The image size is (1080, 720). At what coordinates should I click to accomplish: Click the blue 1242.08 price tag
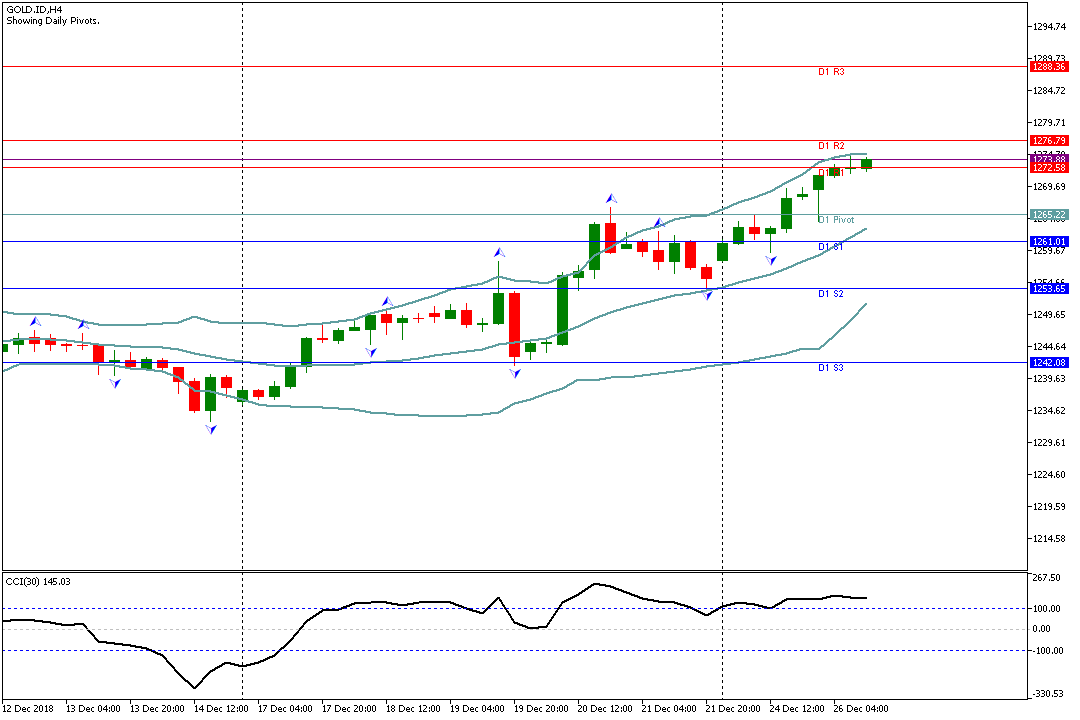point(1049,362)
